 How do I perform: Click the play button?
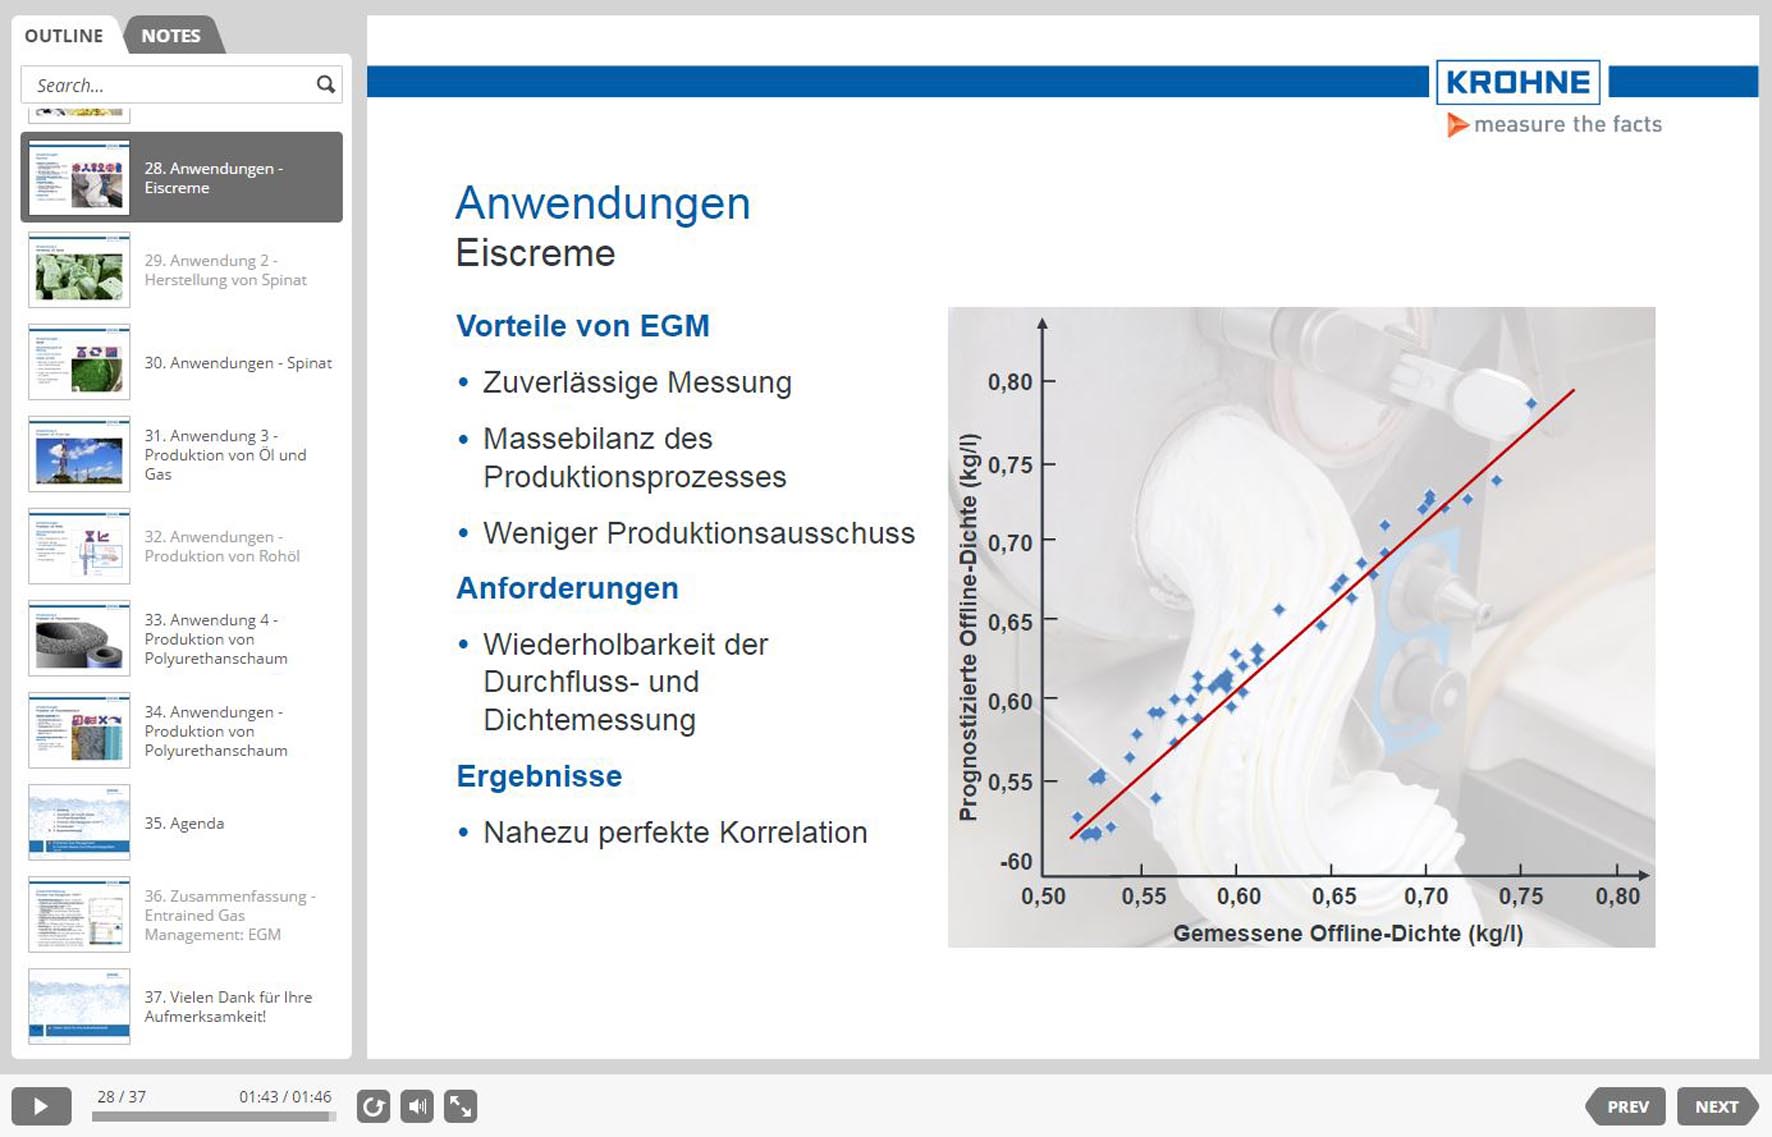[41, 1106]
